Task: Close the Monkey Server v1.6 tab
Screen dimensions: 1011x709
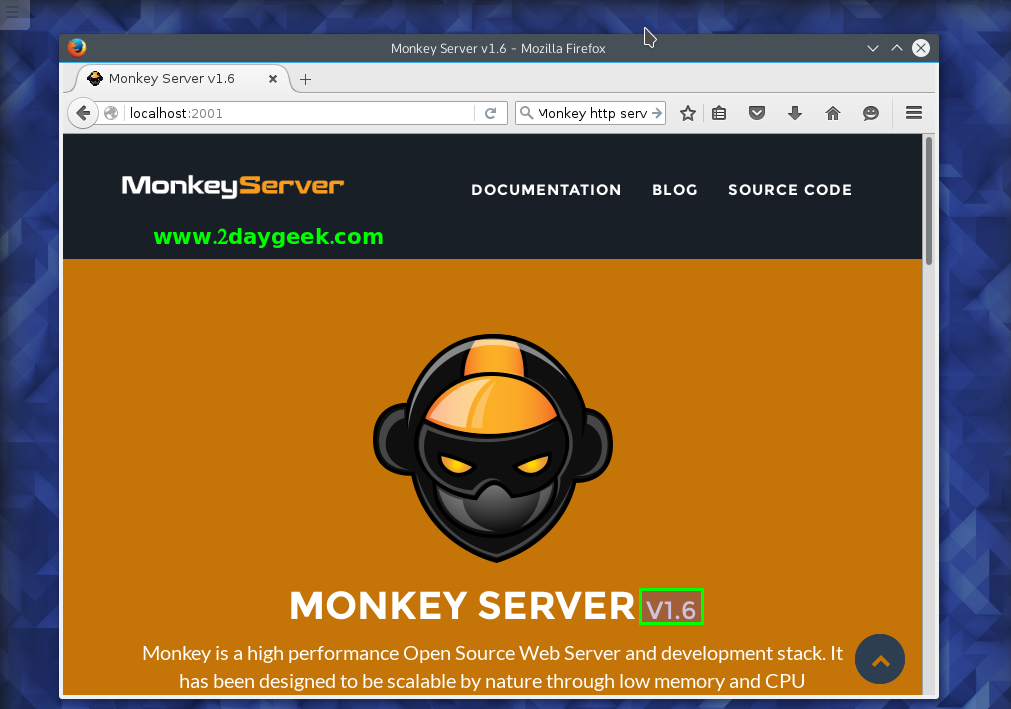Action: (272, 79)
